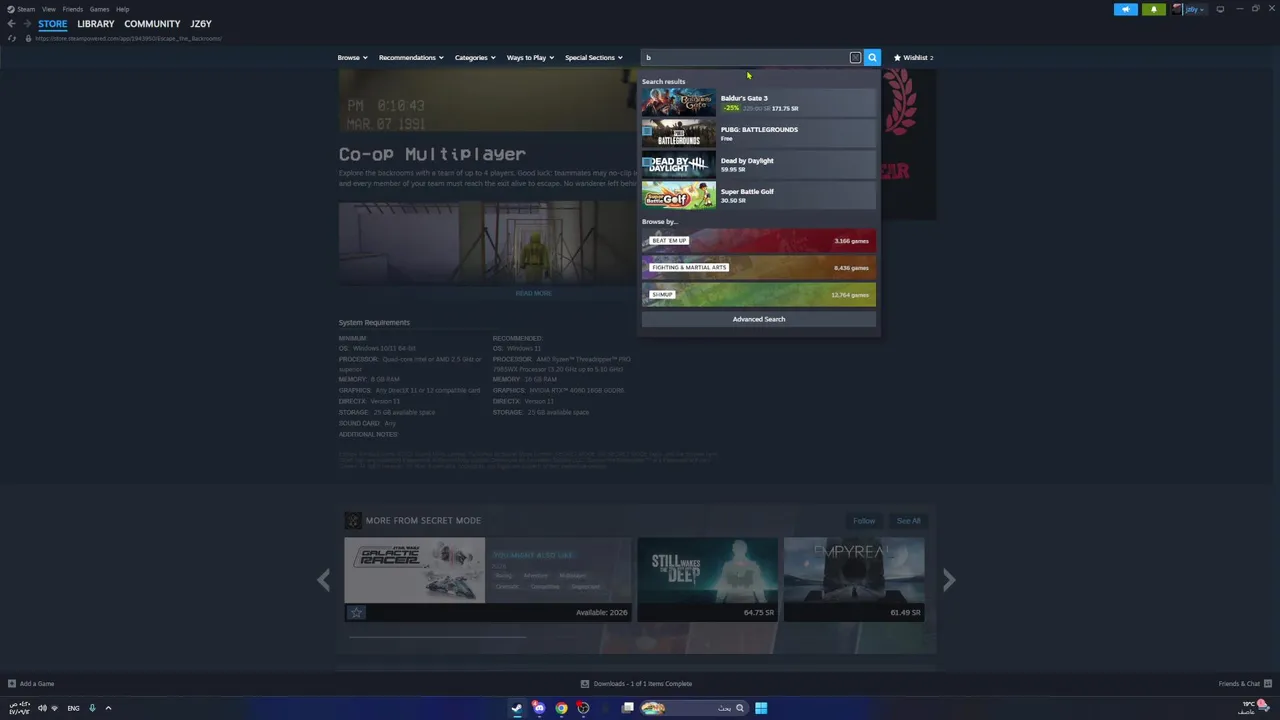The image size is (1280, 720).
Task: Open the green notifications bell
Action: pos(1153,9)
